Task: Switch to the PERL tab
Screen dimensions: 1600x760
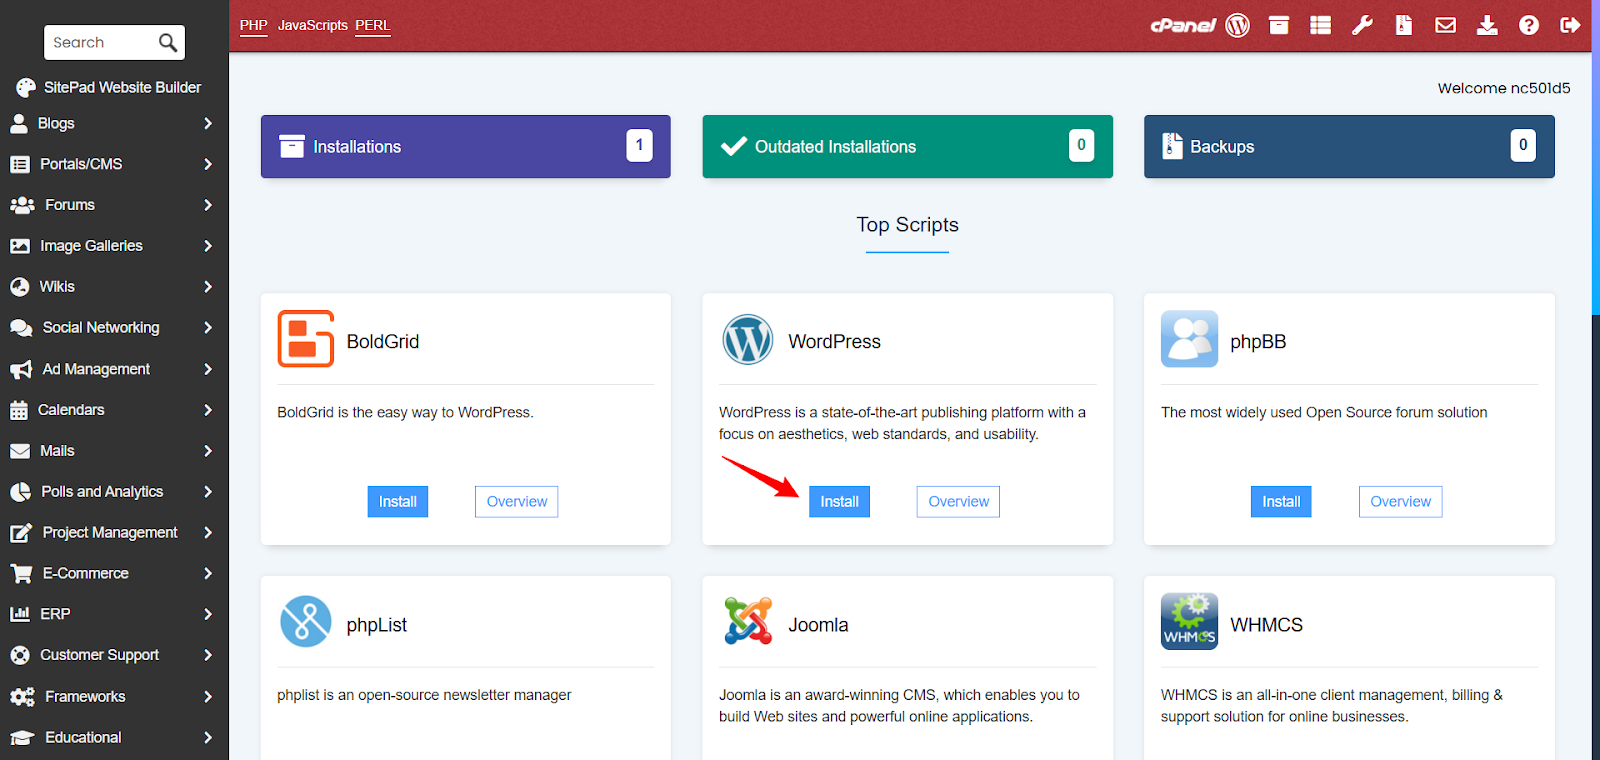Action: click(x=373, y=25)
